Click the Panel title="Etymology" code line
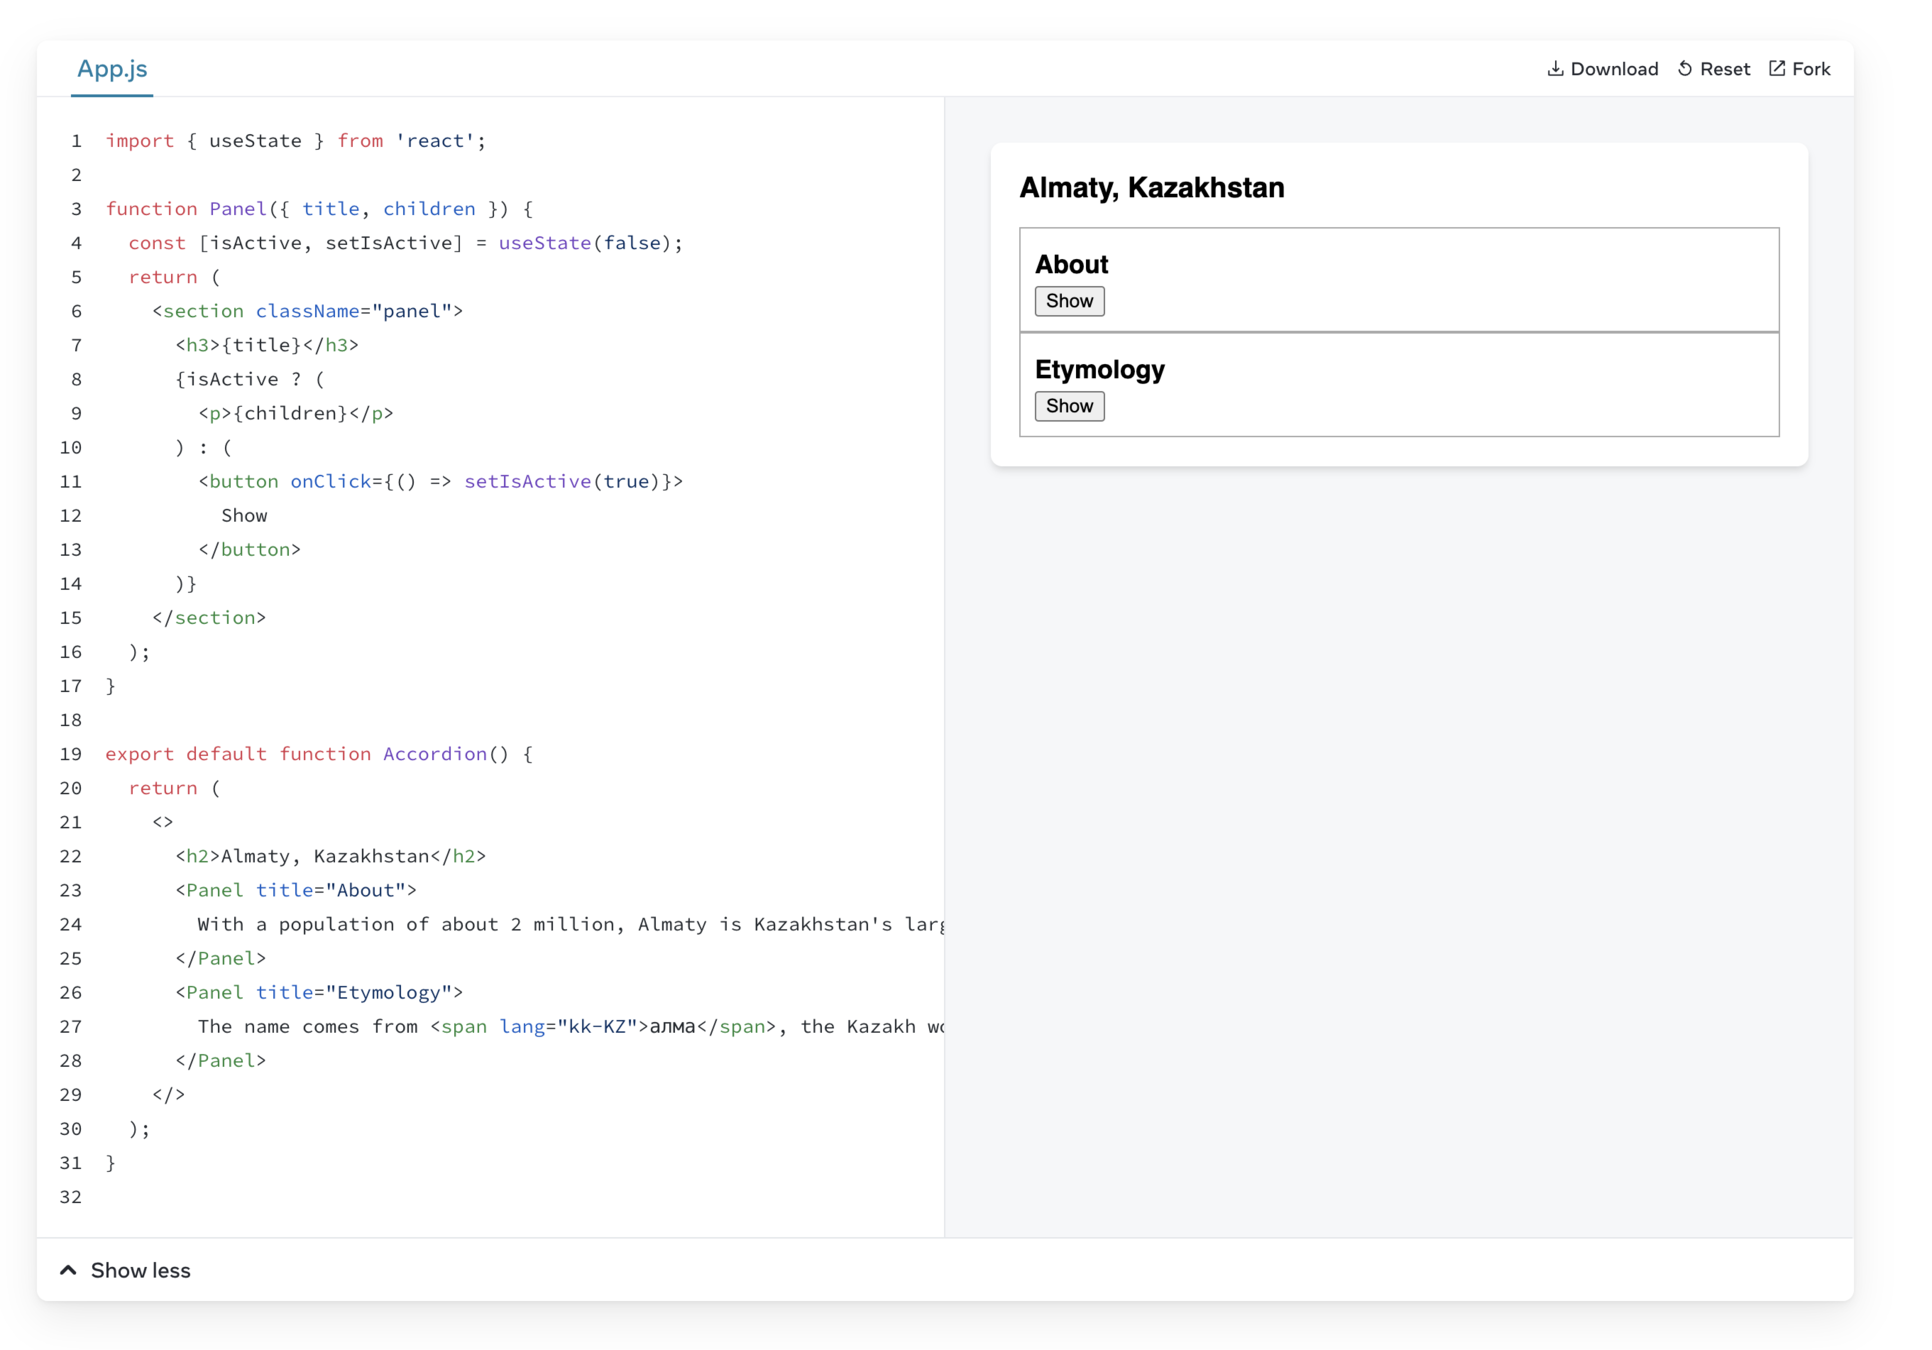 tap(319, 992)
